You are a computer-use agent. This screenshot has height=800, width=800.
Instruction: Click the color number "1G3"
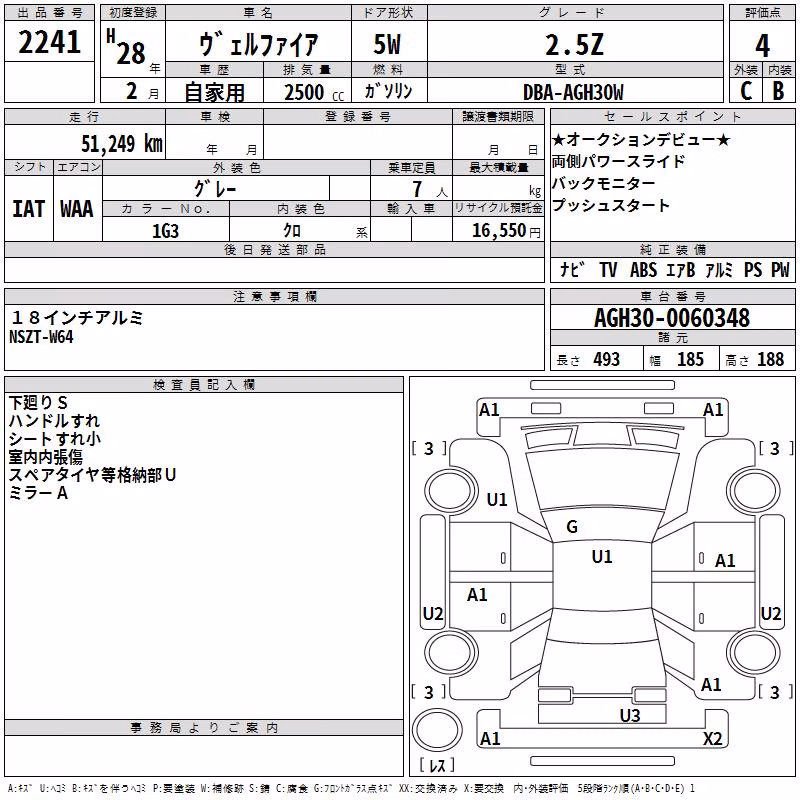(165, 231)
